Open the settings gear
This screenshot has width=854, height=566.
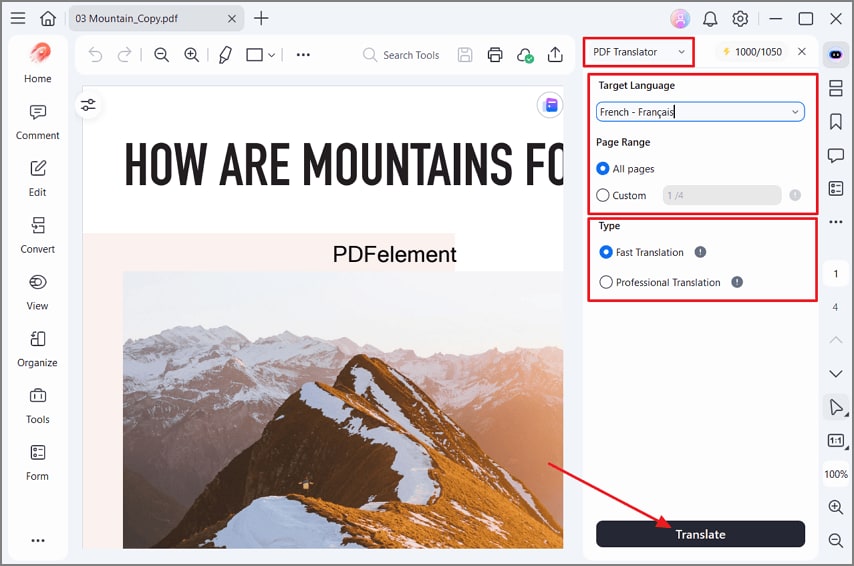point(740,19)
